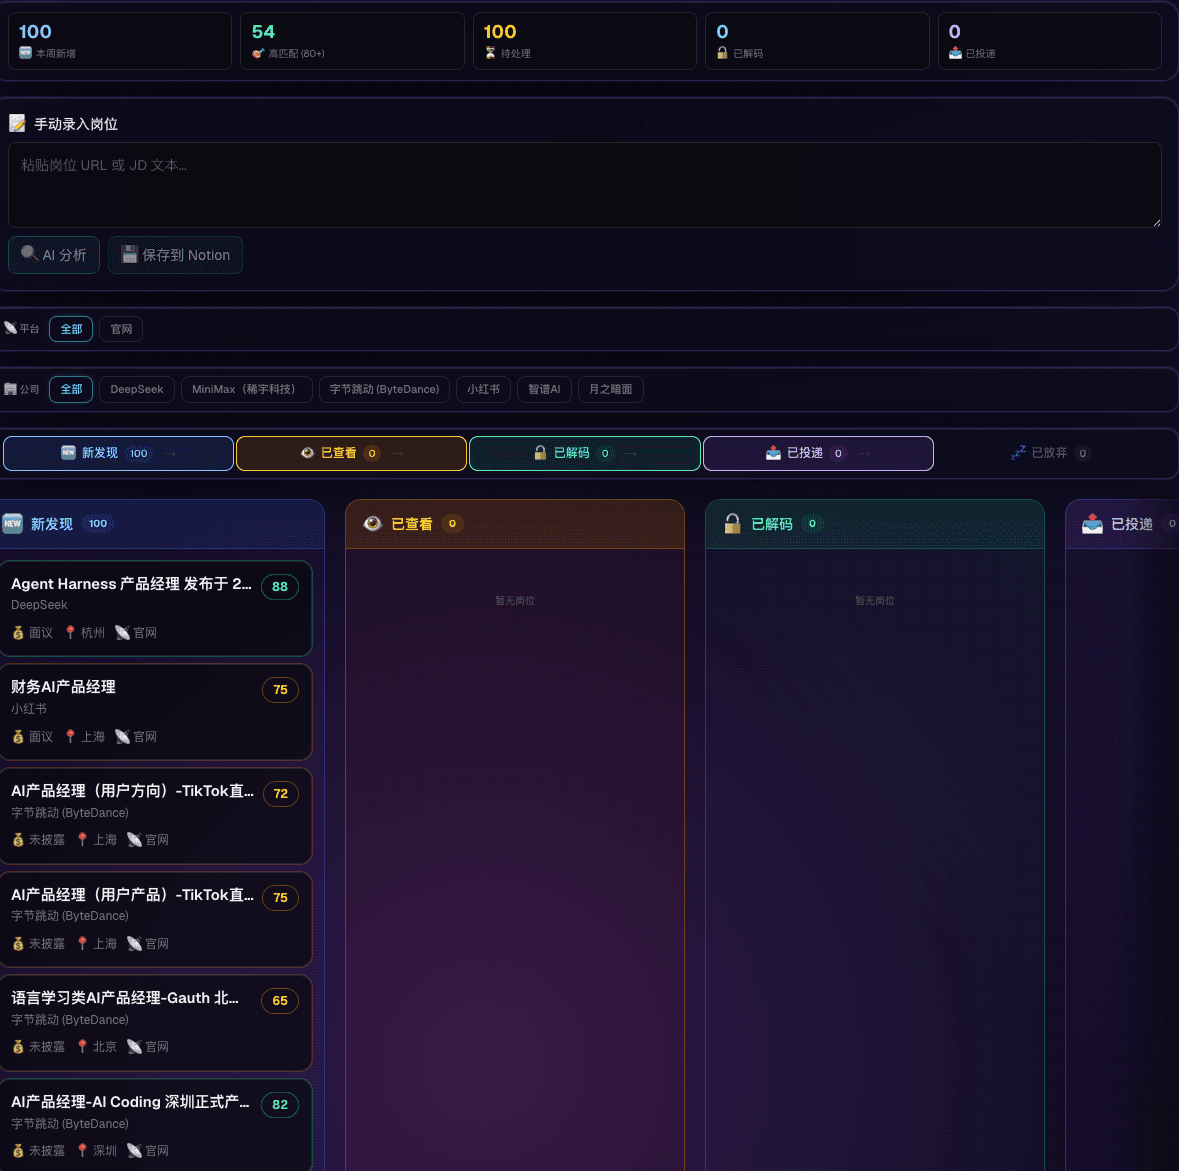Click the 粘贴岗位 URL text area
Image resolution: width=1179 pixels, height=1171 pixels.
point(584,185)
